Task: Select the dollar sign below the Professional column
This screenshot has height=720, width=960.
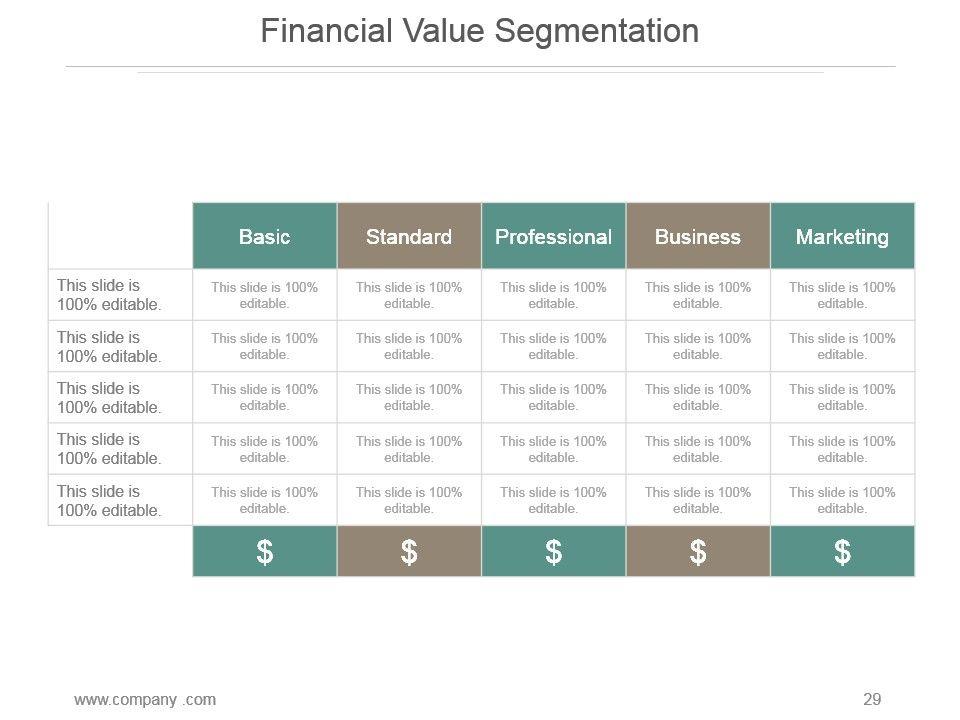Action: [x=553, y=552]
